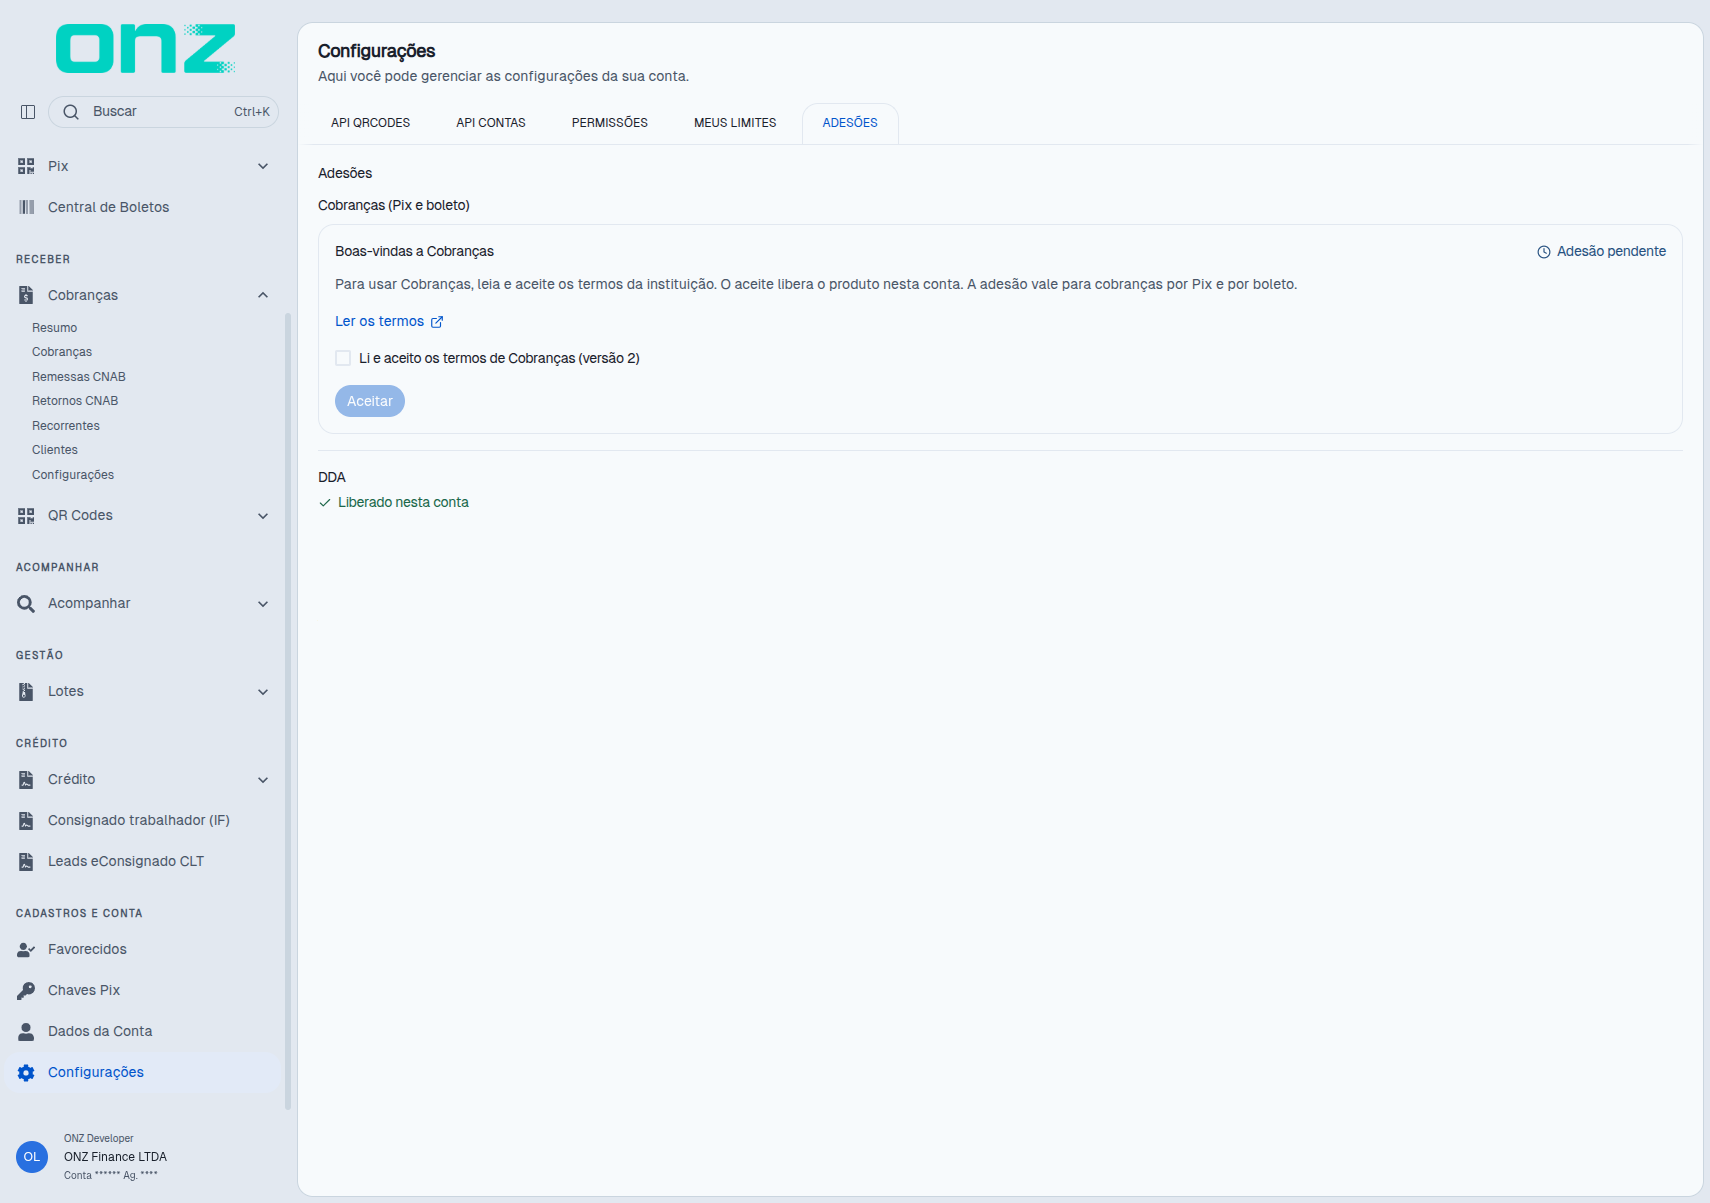Image resolution: width=1710 pixels, height=1203 pixels.
Task: Click the Crédito document icon
Action: [x=26, y=779]
